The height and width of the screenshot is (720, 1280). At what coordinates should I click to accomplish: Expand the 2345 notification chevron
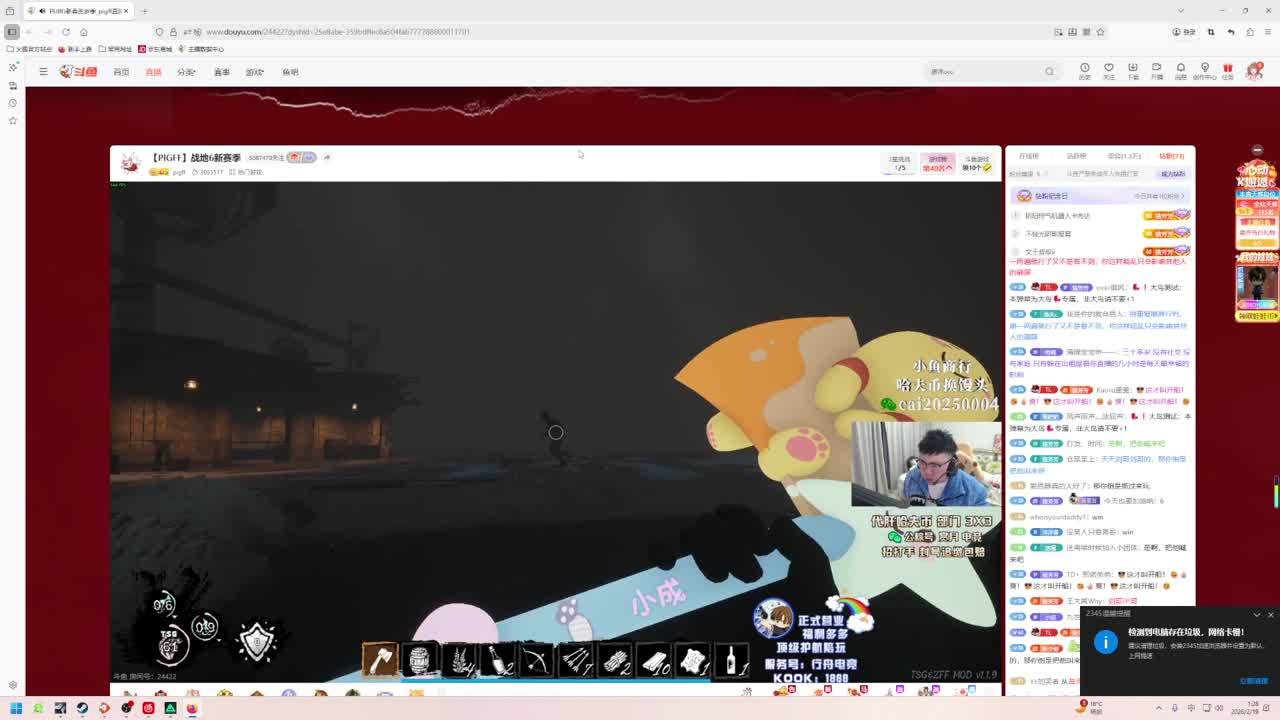[x=1257, y=614]
